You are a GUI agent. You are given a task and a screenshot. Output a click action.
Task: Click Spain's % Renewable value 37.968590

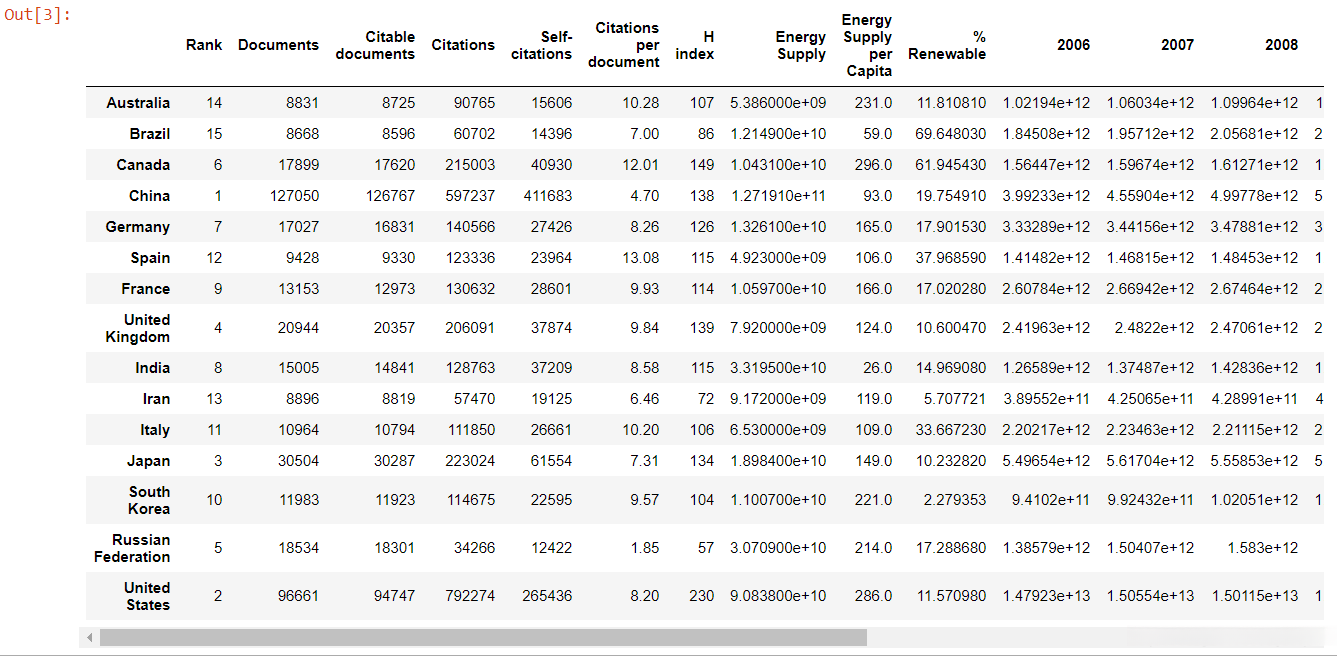point(952,258)
